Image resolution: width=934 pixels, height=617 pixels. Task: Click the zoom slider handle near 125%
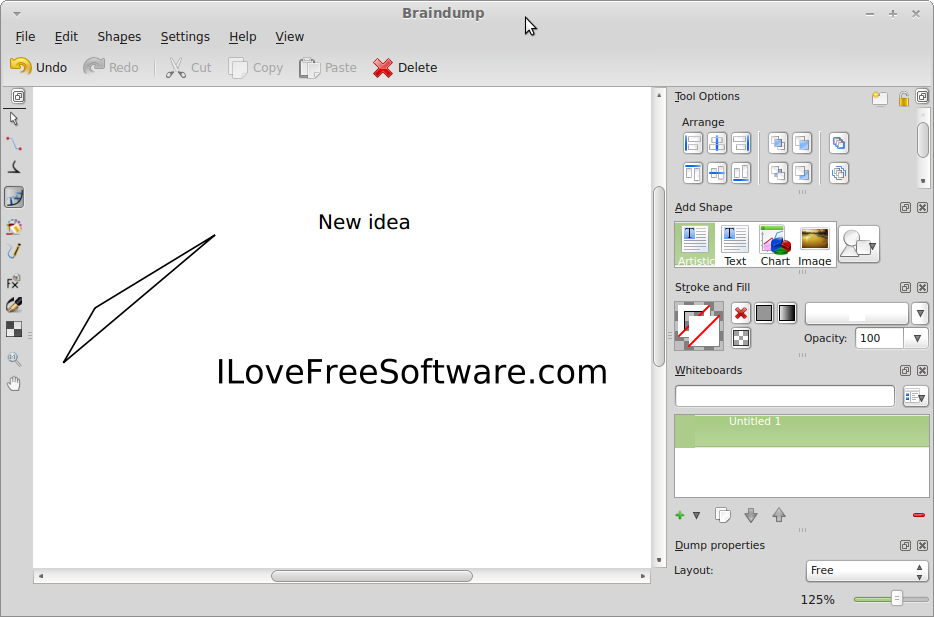tap(896, 599)
